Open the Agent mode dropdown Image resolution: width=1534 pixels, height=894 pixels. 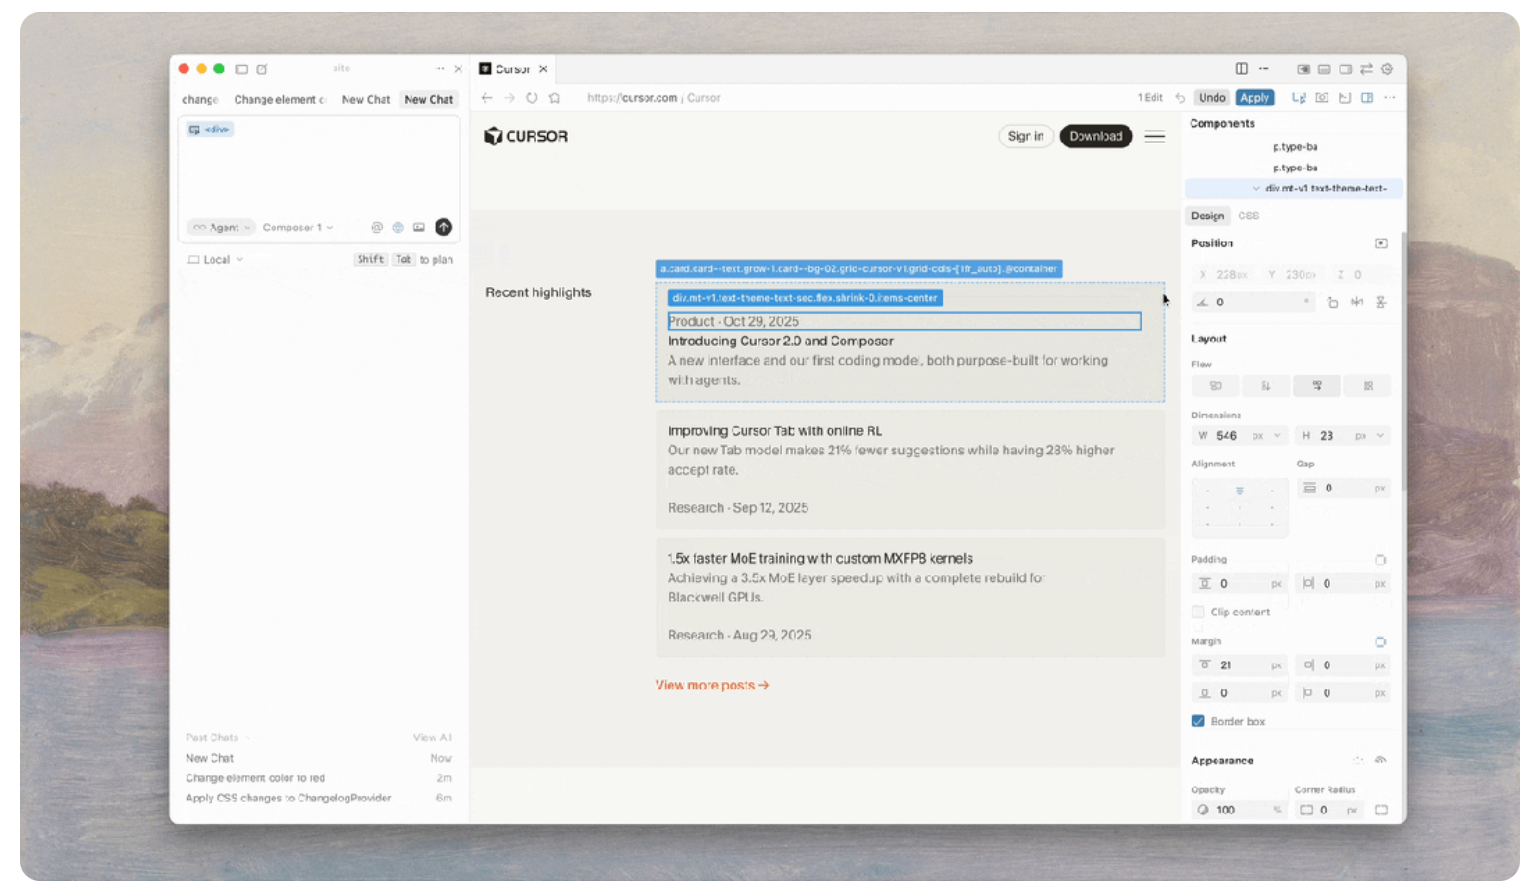click(223, 227)
